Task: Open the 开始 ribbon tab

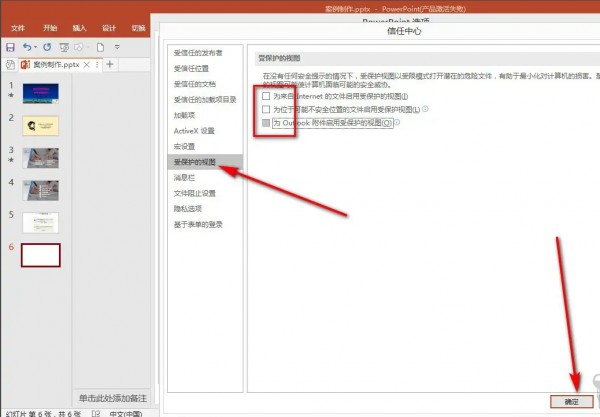Action: coord(50,28)
